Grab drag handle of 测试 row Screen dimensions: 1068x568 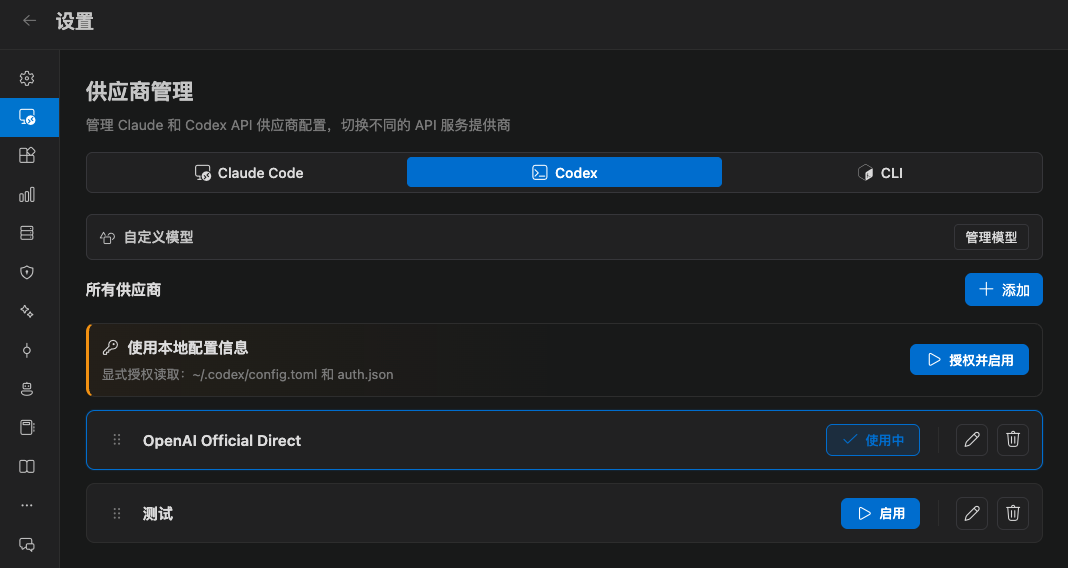point(116,514)
